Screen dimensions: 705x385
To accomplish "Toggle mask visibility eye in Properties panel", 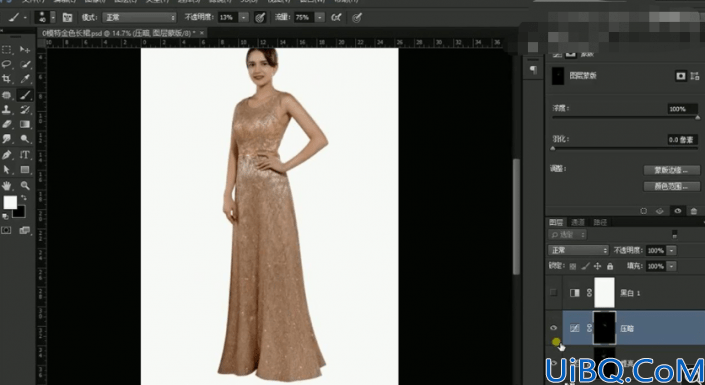I will [678, 210].
